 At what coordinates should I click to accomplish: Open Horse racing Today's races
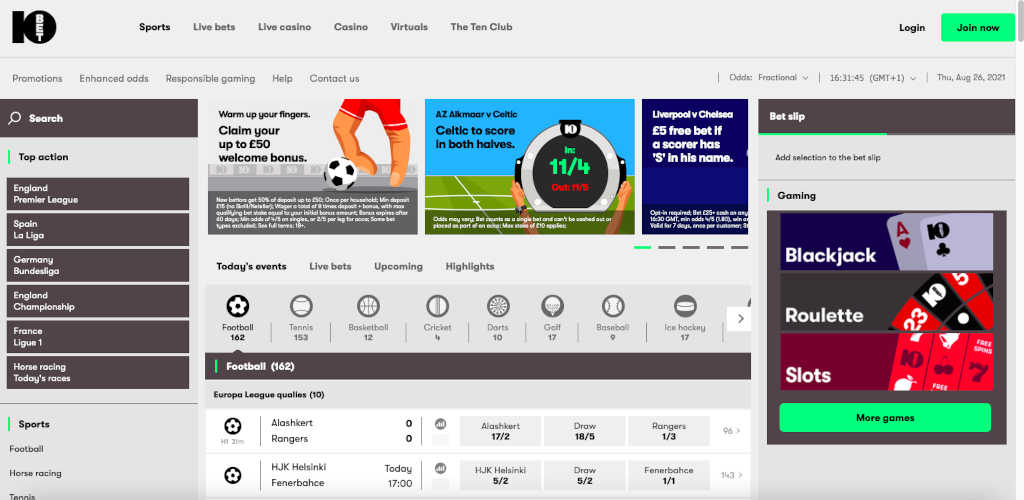coord(98,372)
